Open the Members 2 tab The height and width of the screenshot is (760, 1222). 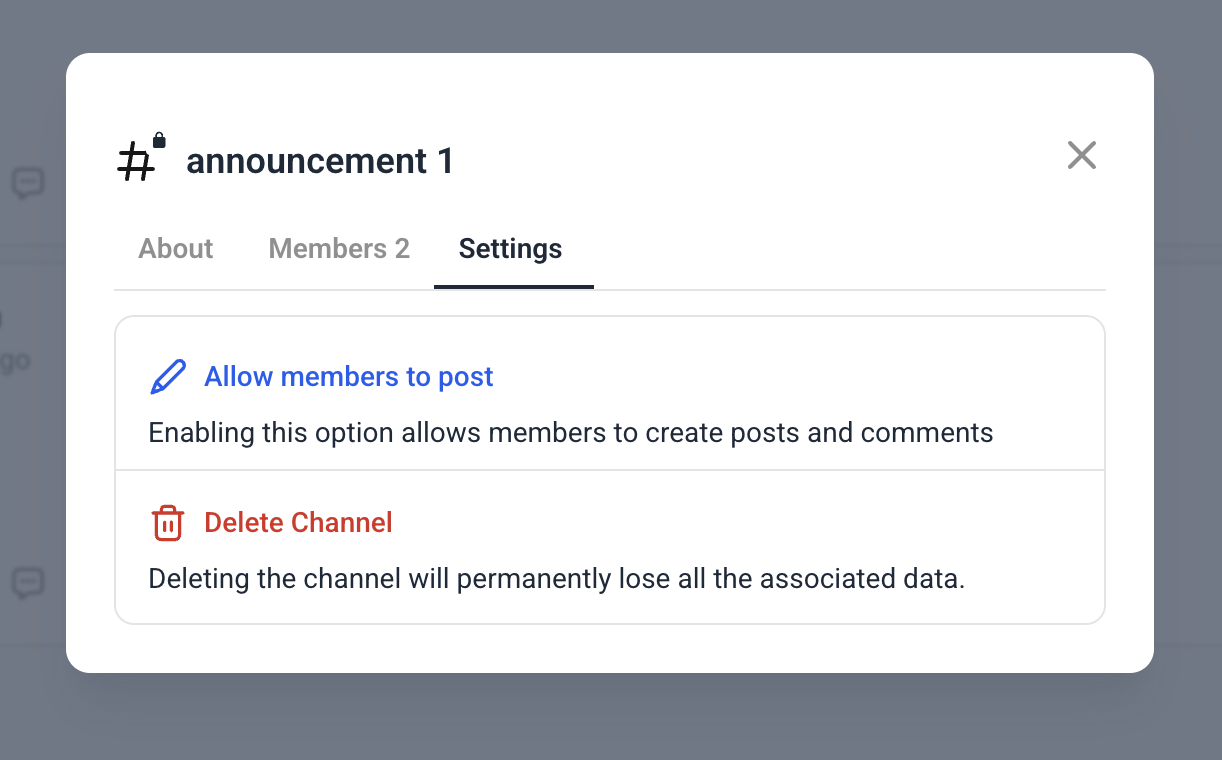(339, 248)
